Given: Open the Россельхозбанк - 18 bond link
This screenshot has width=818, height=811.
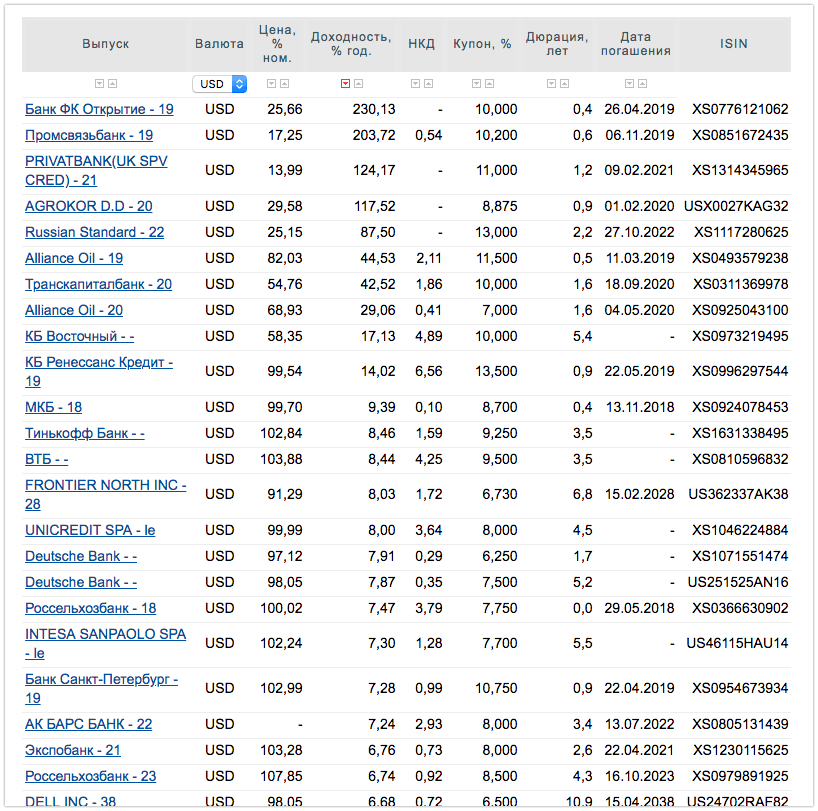Looking at the screenshot, I should 91,609.
